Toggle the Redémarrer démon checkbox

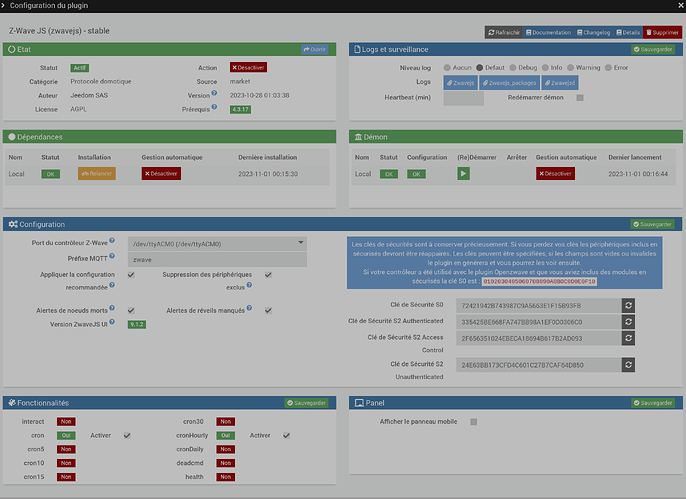pyautogui.click(x=580, y=98)
